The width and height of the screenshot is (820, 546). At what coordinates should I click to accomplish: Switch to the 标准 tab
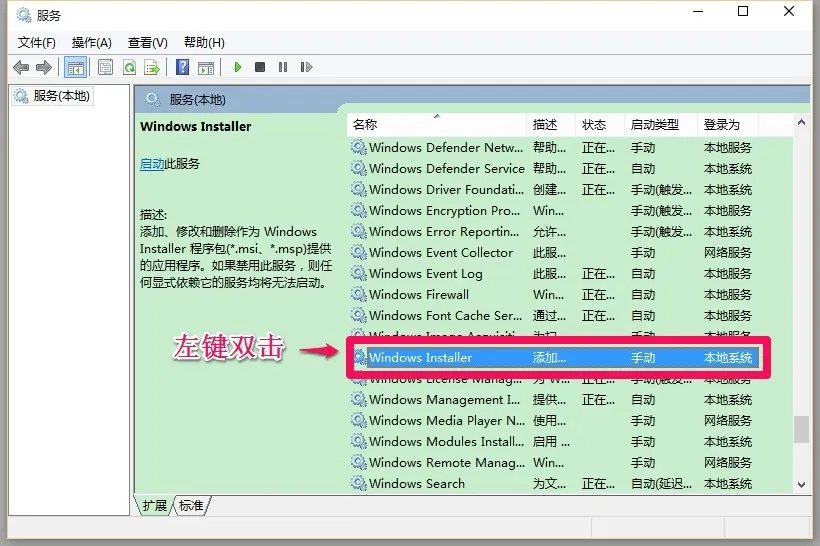(191, 506)
